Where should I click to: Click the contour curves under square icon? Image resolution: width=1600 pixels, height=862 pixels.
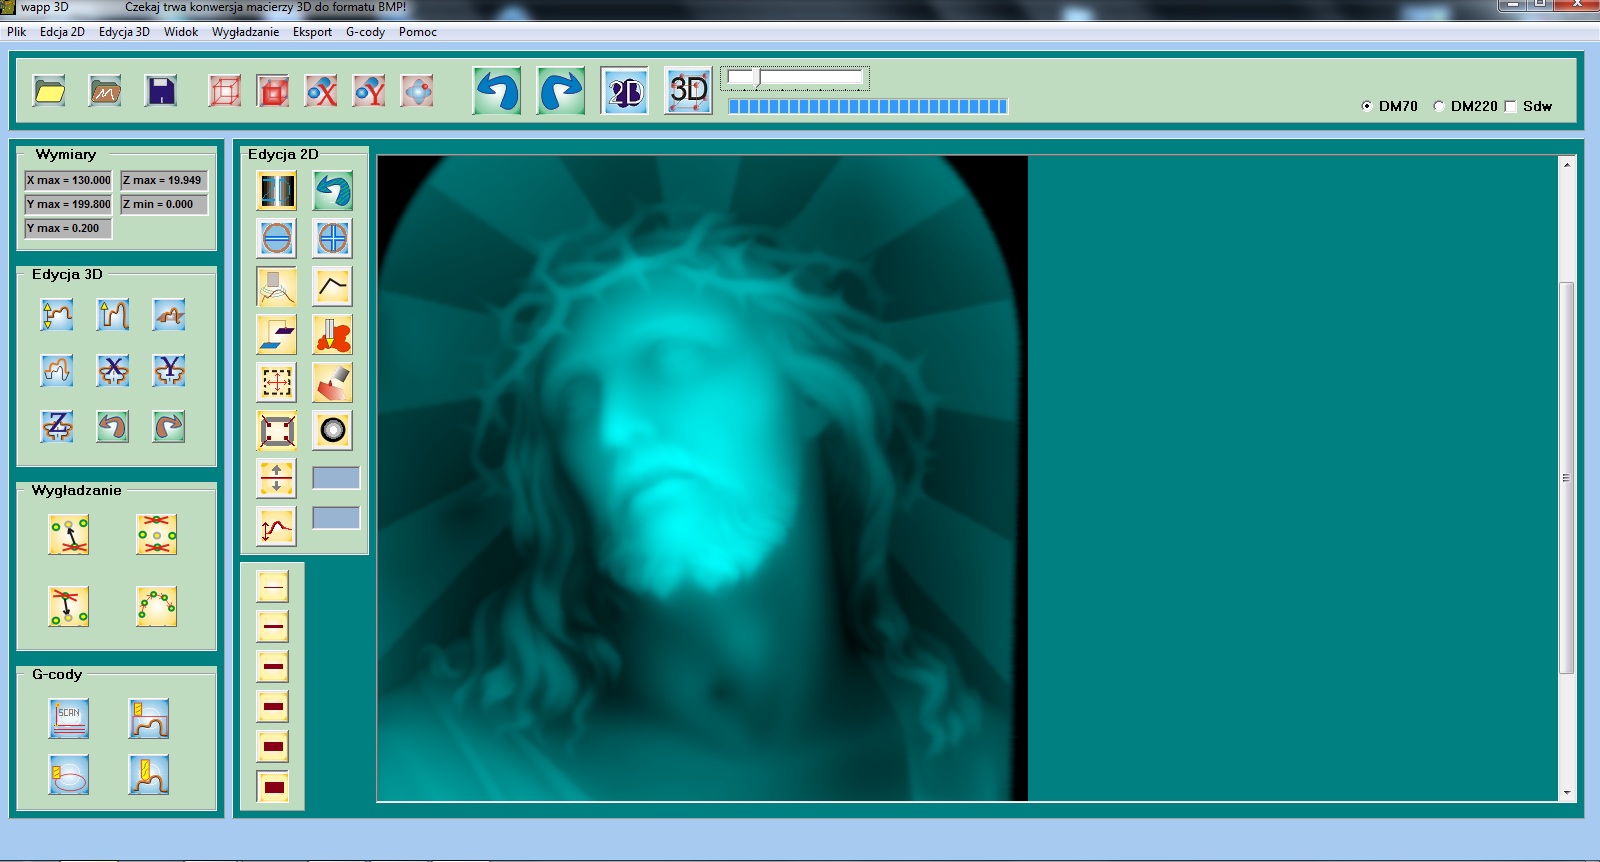[x=277, y=286]
